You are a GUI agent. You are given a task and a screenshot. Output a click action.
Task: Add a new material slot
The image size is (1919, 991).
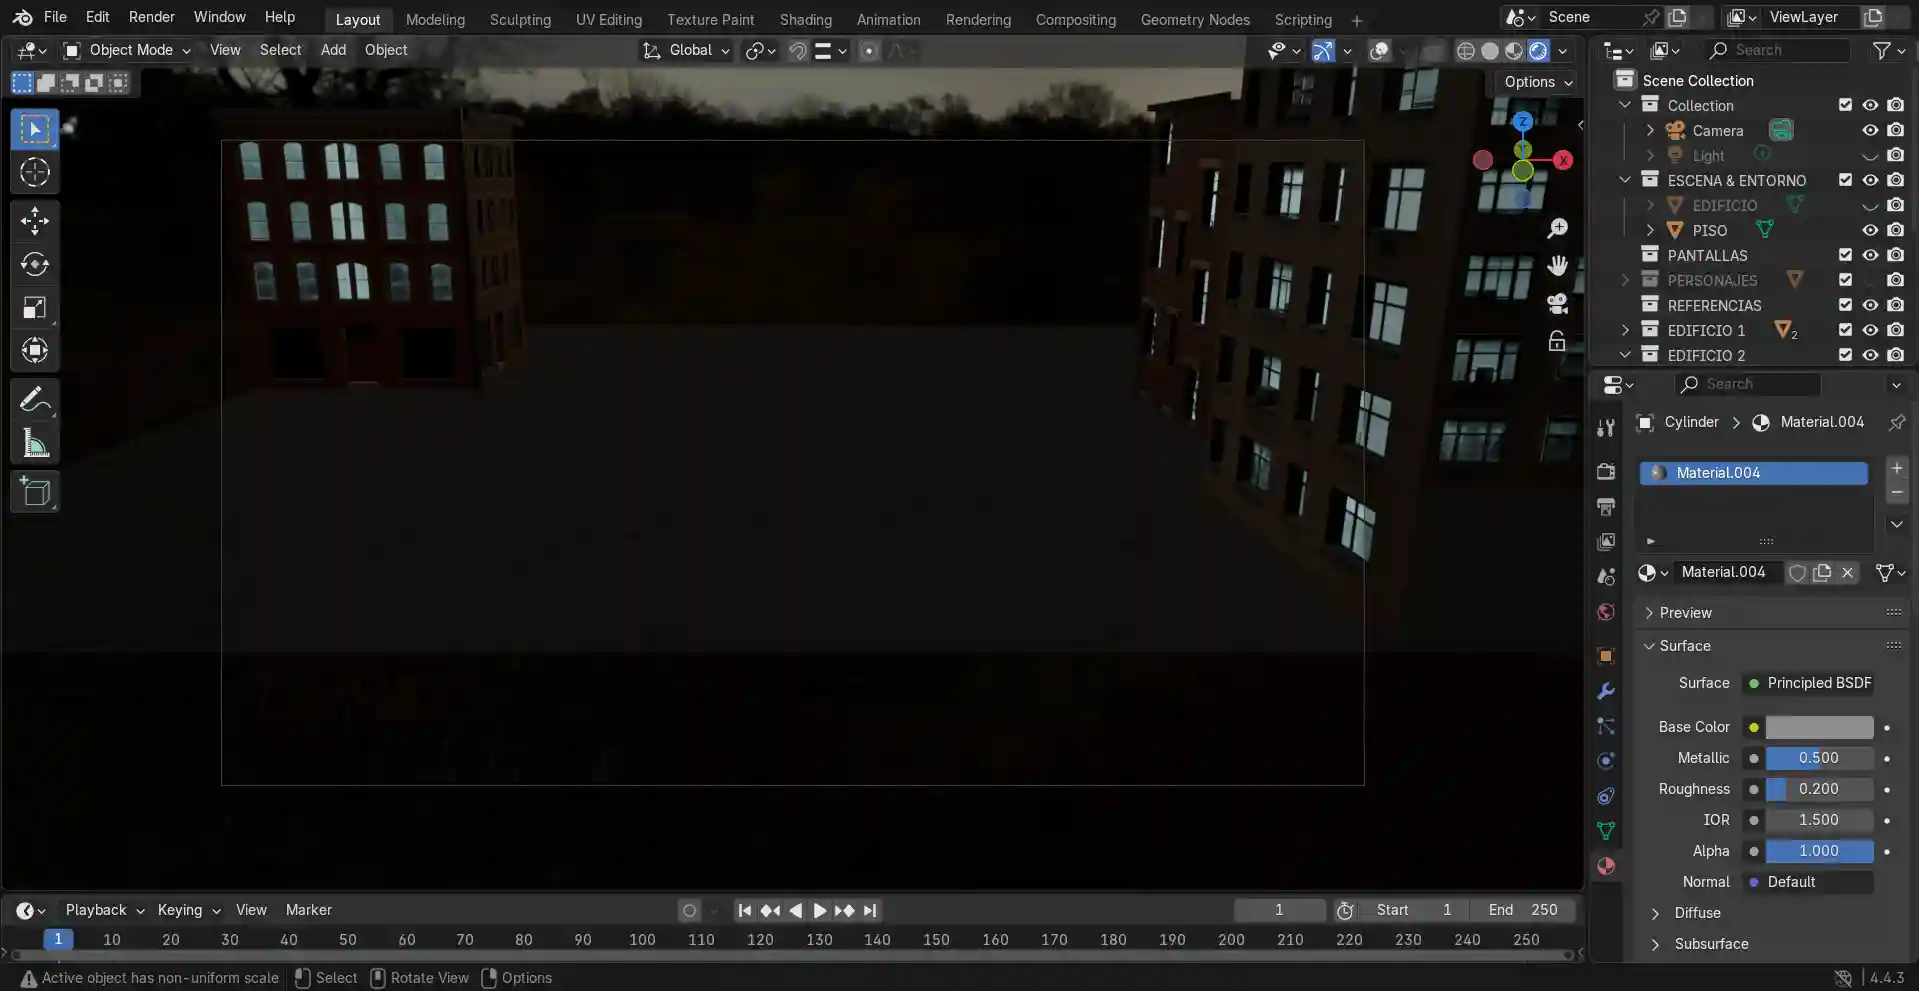tap(1896, 469)
